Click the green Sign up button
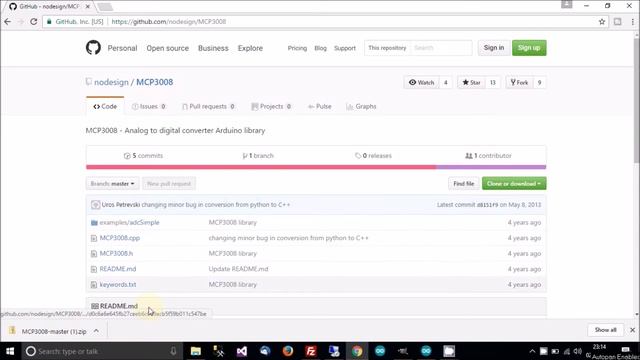This screenshot has height=360, width=640. (x=529, y=48)
